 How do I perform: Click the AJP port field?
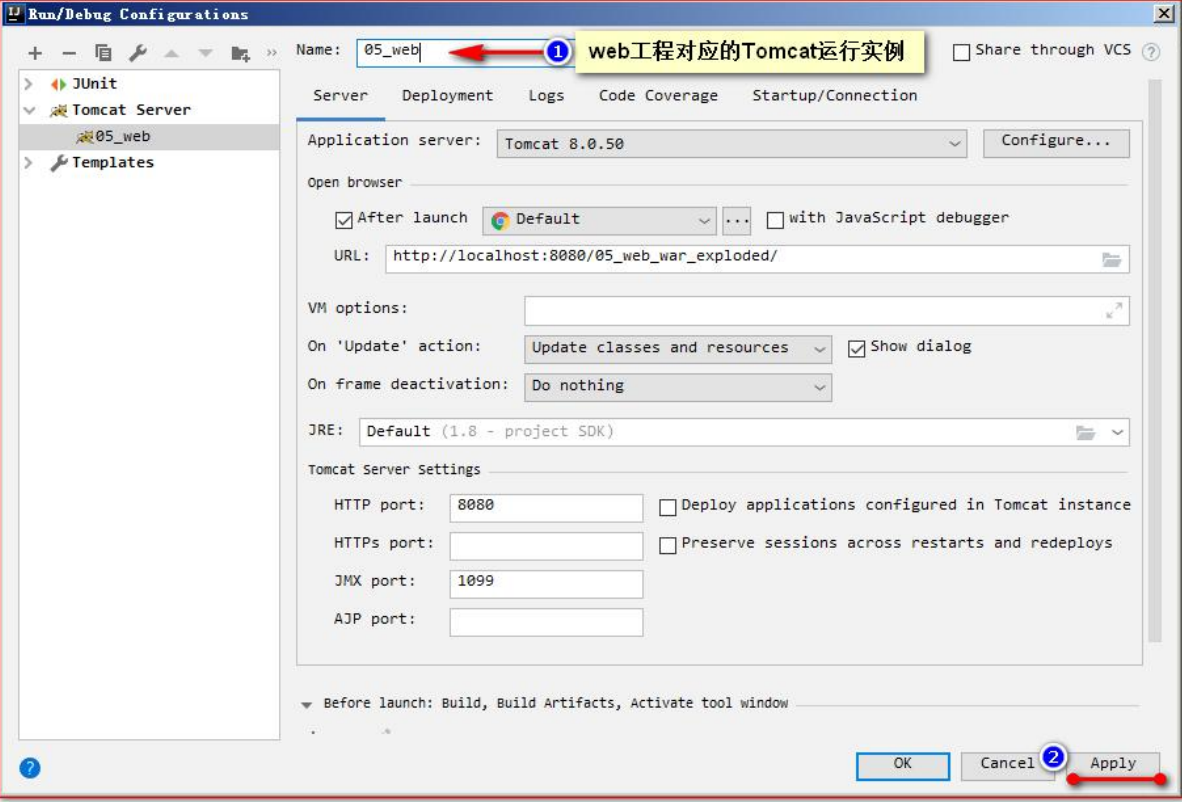546,622
